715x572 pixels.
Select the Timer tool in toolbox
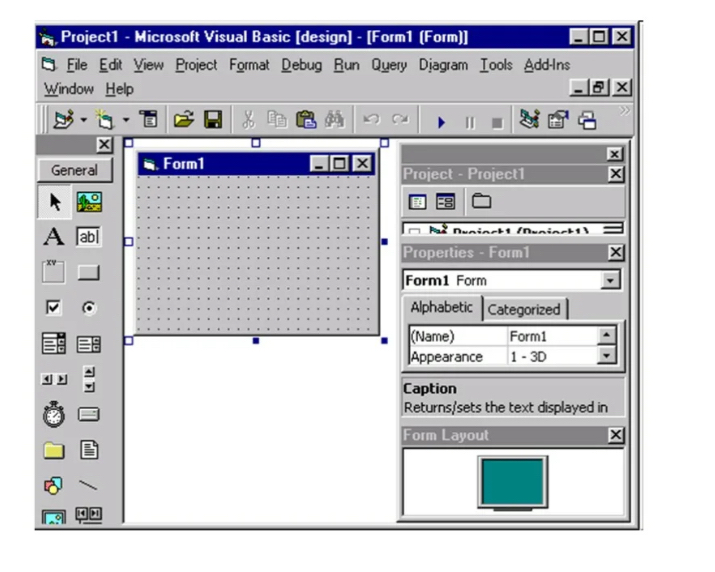54,414
